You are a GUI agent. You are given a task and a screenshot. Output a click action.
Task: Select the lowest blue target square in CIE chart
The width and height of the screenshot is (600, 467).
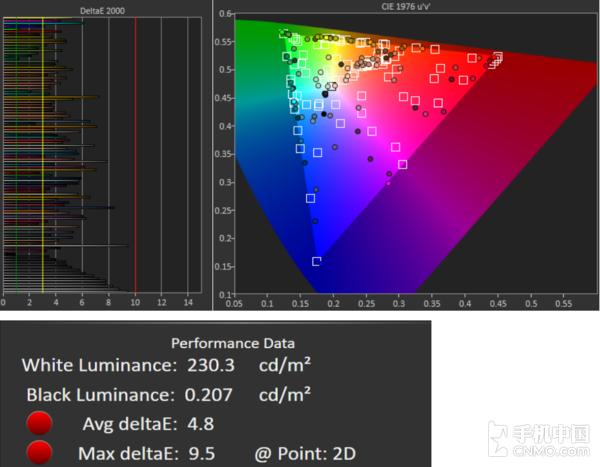[x=317, y=261]
